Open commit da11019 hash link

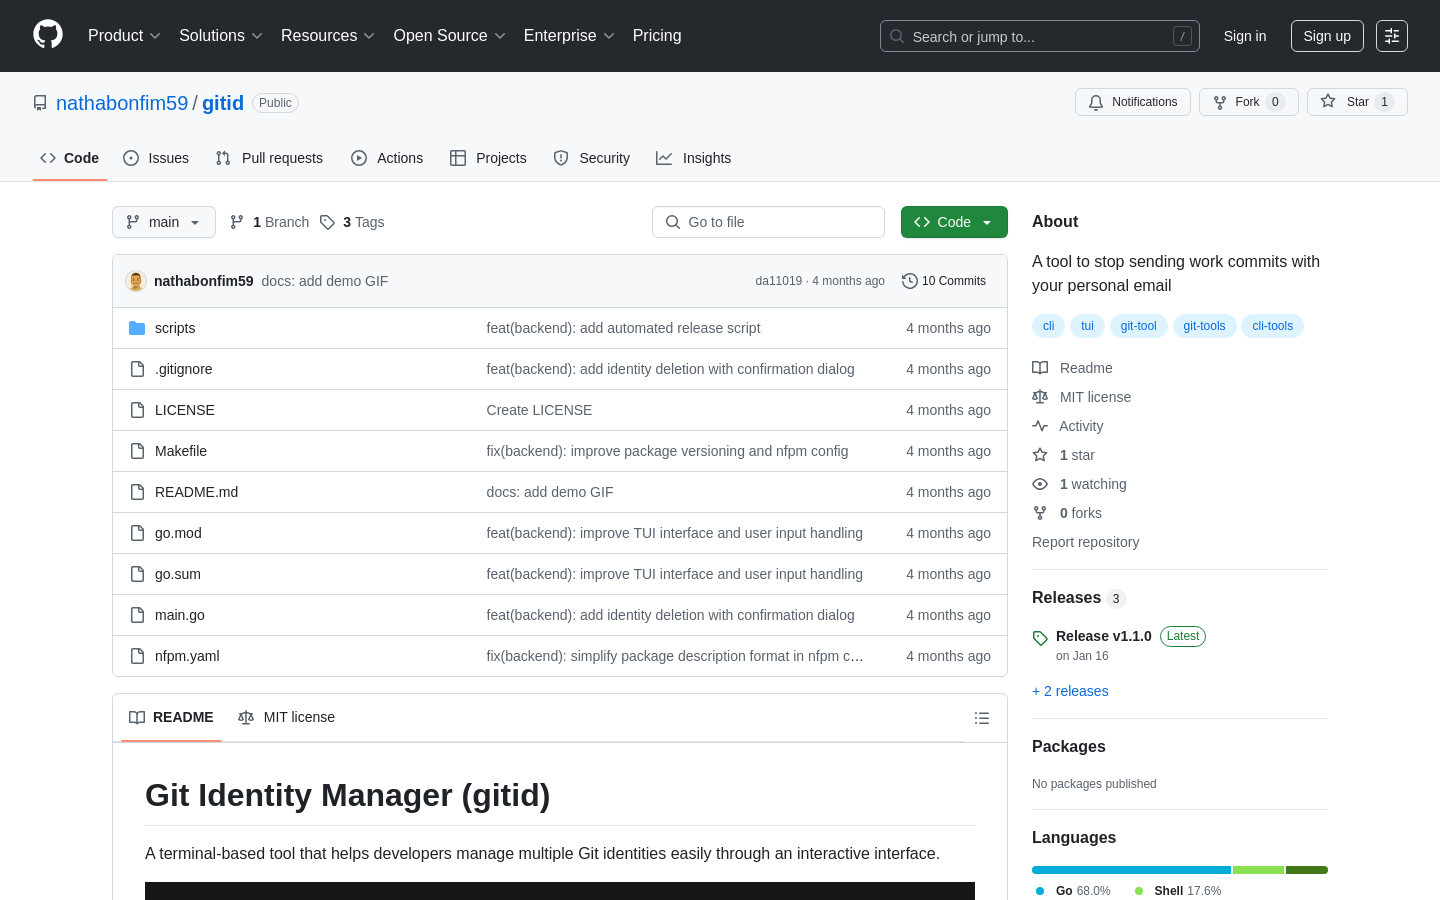(x=779, y=281)
